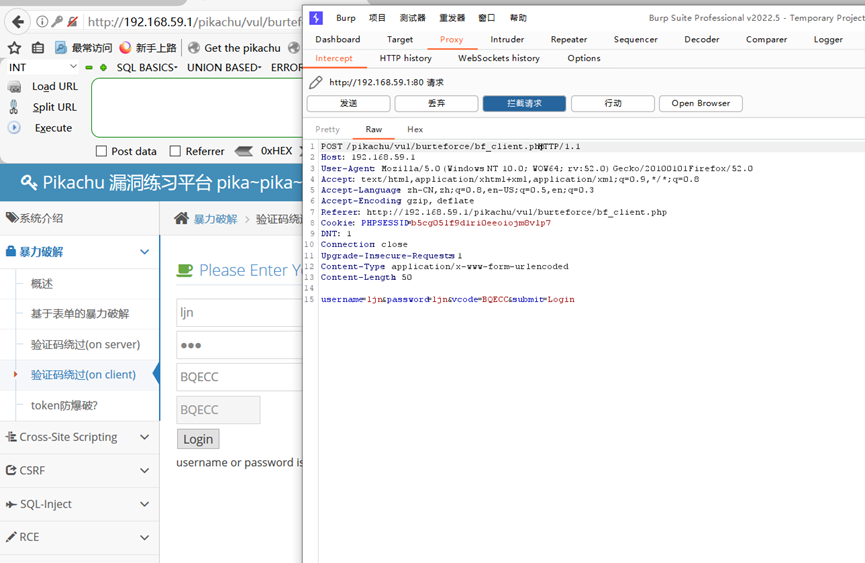The image size is (865, 563).
Task: Expand the SQL-Inject sidebar section
Action: 80,504
